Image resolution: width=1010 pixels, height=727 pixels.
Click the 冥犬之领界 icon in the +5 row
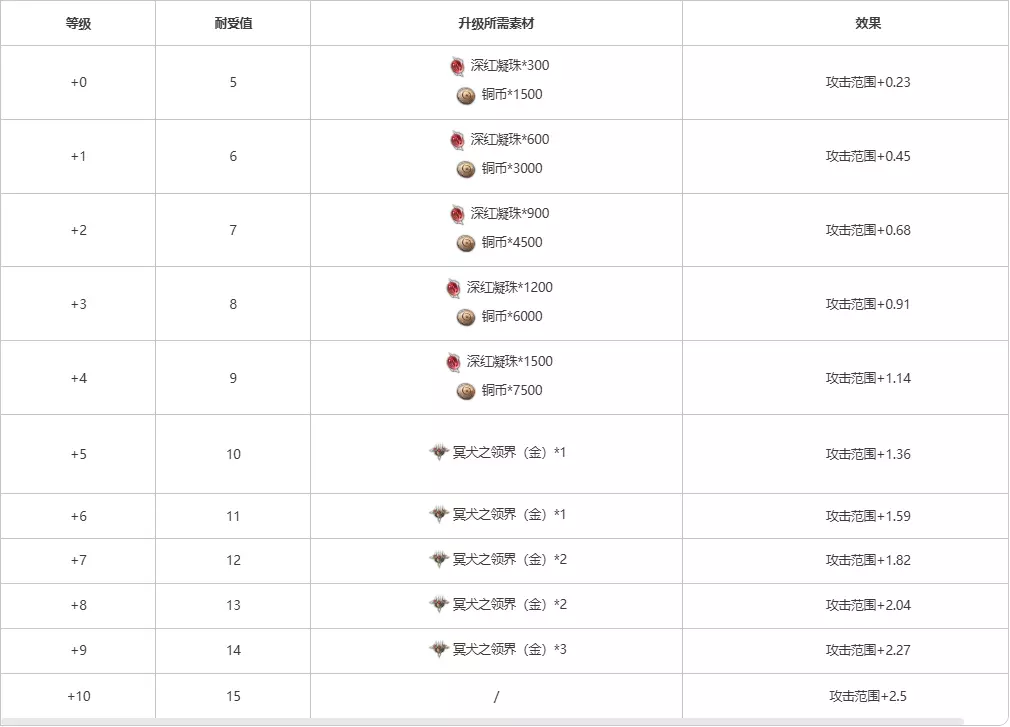439,453
